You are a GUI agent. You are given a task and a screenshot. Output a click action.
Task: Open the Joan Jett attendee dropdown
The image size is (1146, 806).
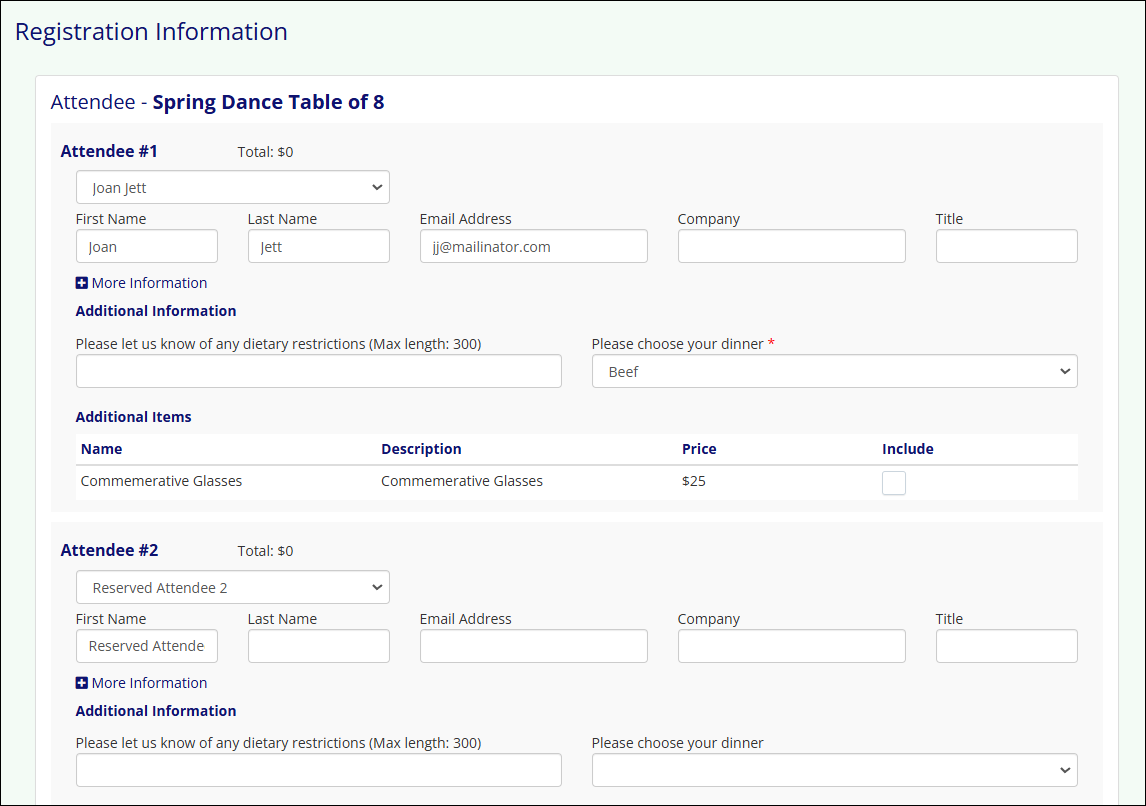pos(232,187)
